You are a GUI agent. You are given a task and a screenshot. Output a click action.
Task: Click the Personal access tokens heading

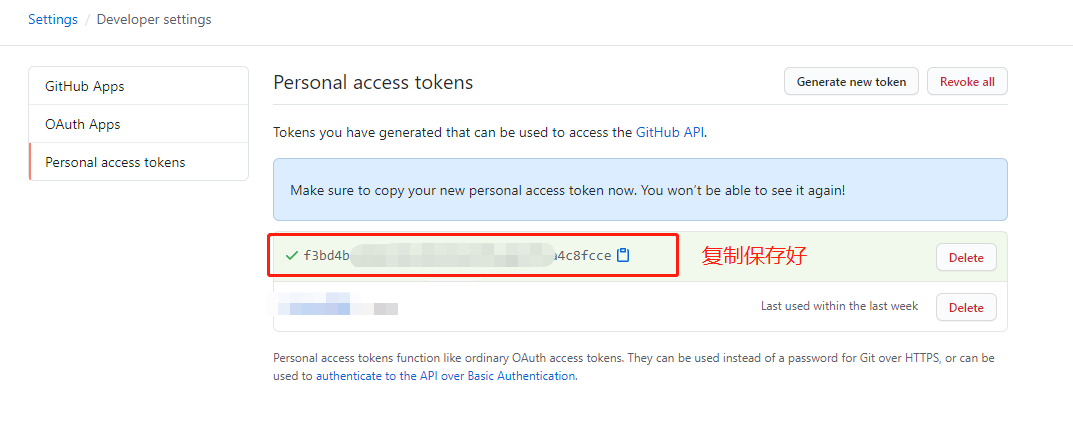point(373,83)
